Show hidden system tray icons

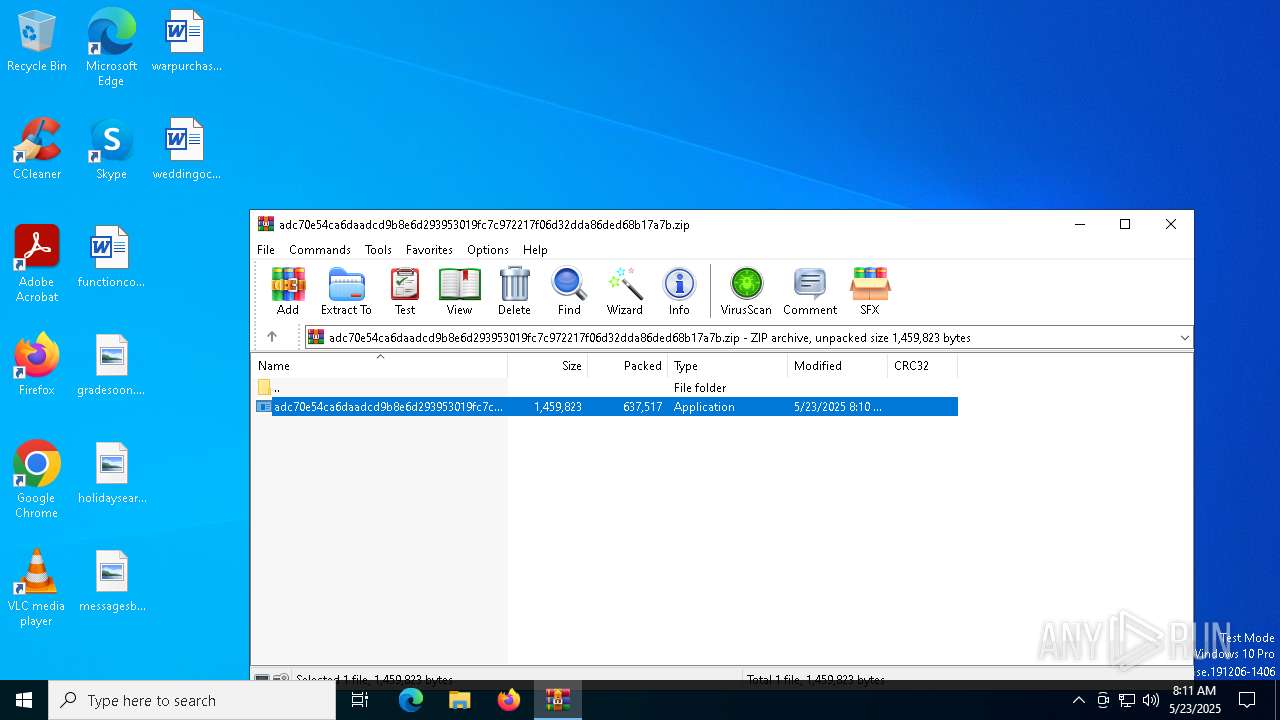[x=1078, y=700]
